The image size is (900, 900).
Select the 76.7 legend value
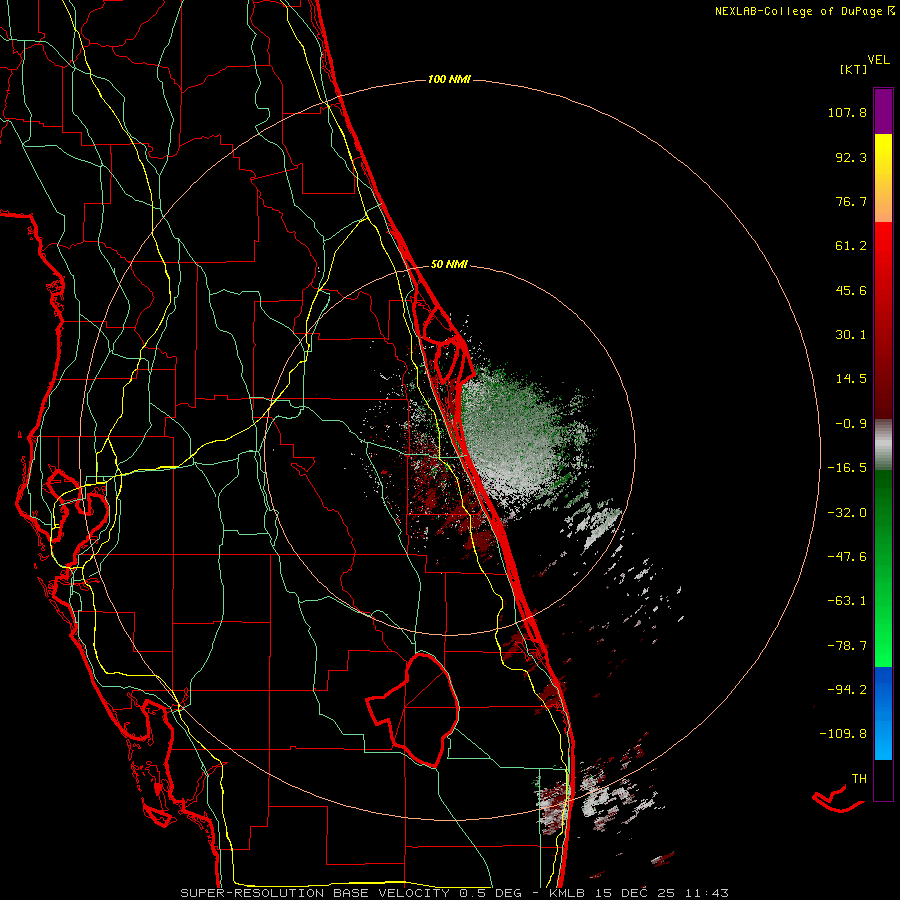pos(851,201)
